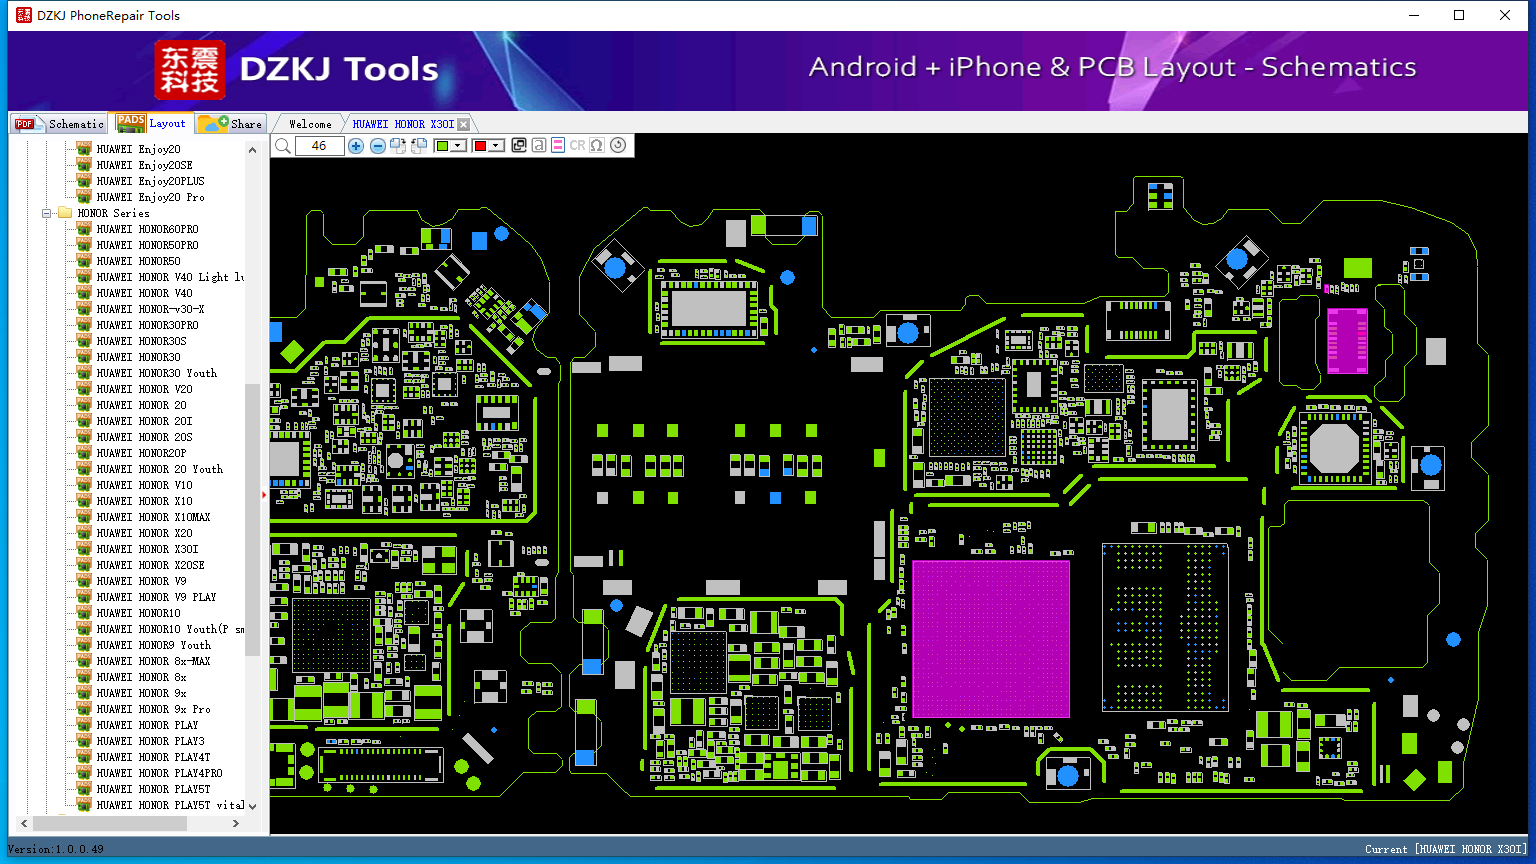Viewport: 1536px width, 864px height.
Task: Click PADS icon beside HUAWEI HONOR X10
Action: [x=84, y=501]
